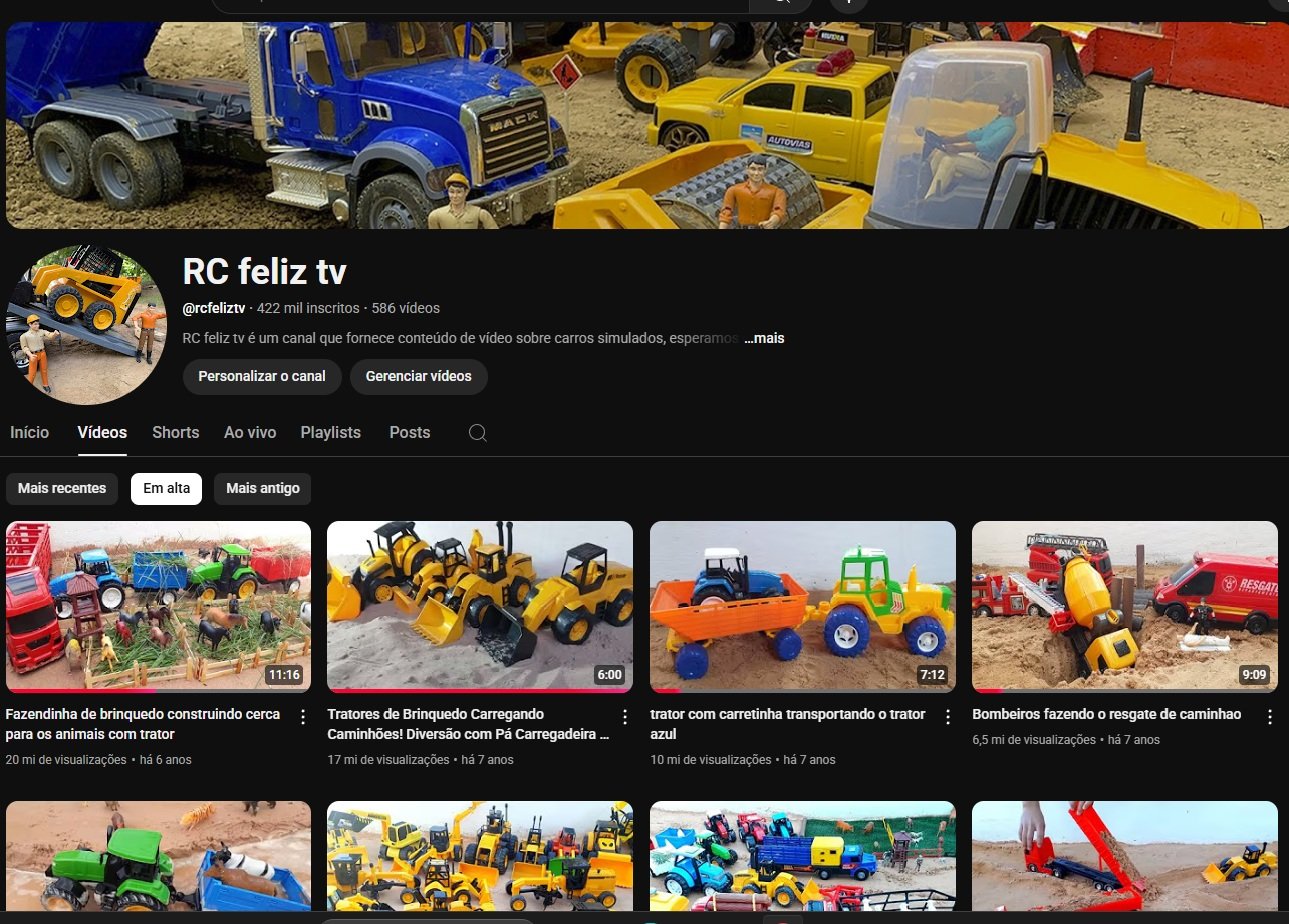Viewport: 1289px width, 924px height.
Task: Switch to the Posts tab
Action: 410,432
